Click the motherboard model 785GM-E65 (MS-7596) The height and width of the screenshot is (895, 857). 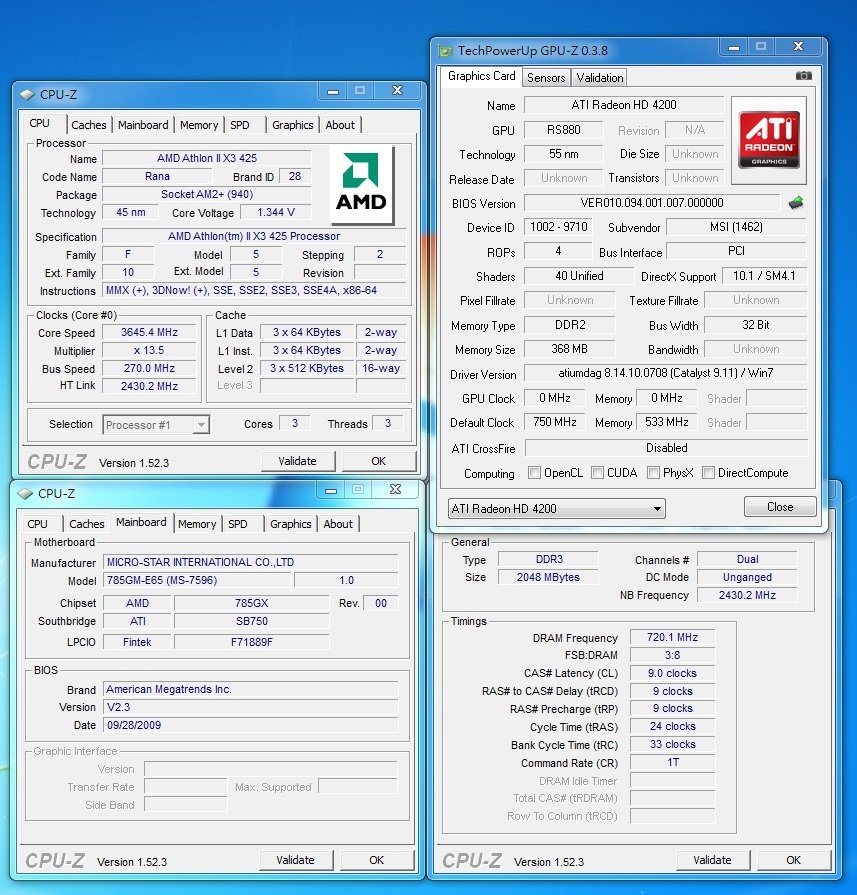pyautogui.click(x=198, y=580)
